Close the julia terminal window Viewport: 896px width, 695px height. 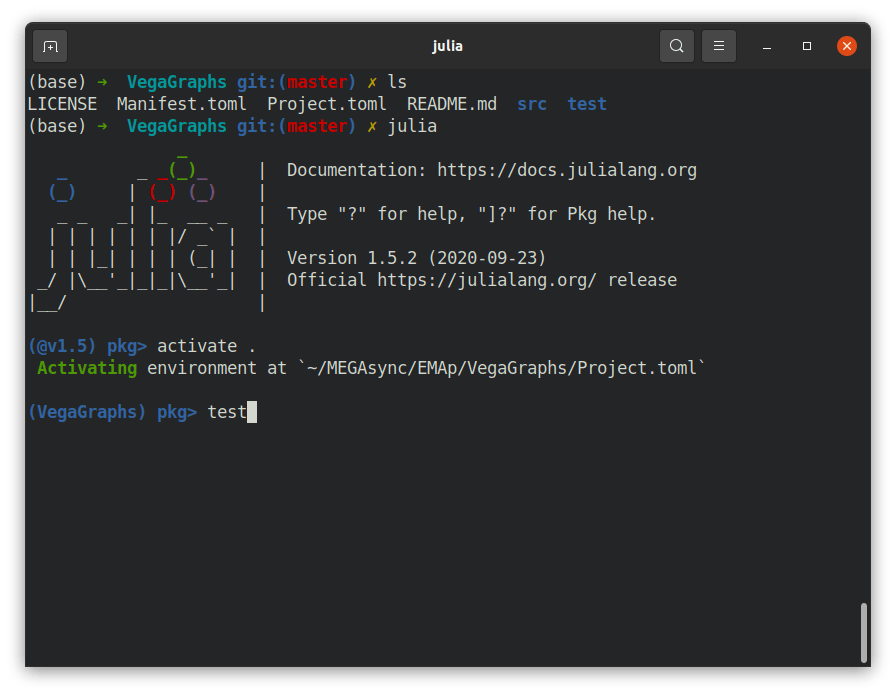tap(847, 46)
